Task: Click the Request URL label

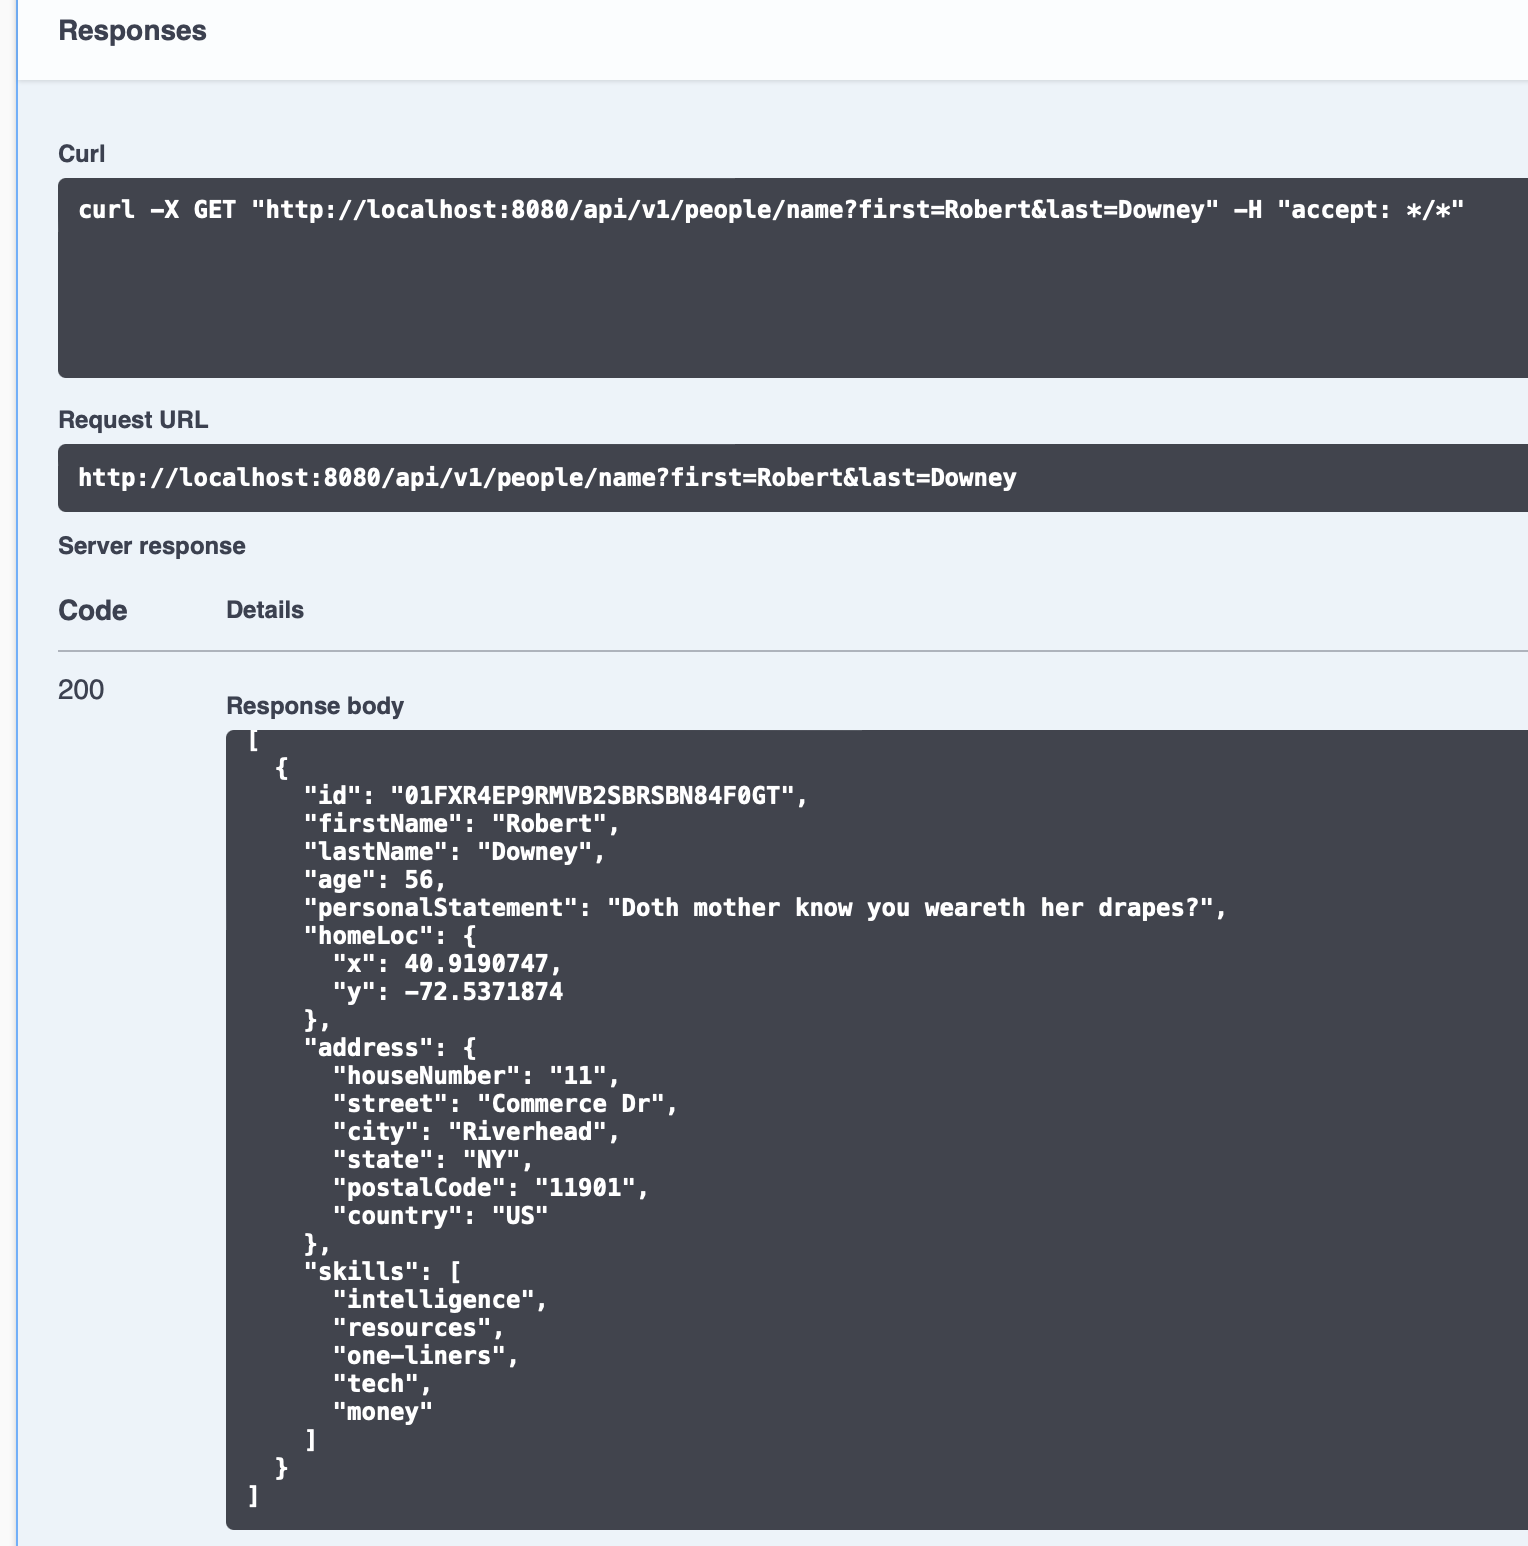Action: pyautogui.click(x=133, y=420)
